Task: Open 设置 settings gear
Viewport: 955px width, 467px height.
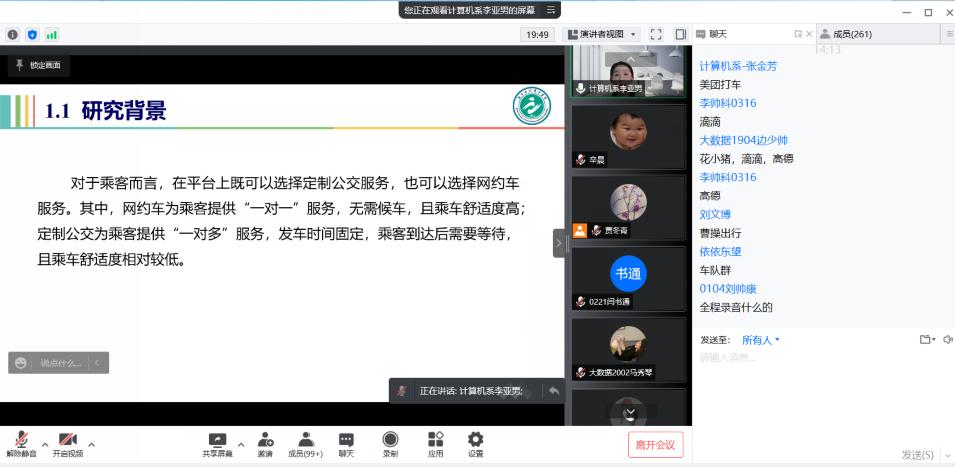Action: click(x=475, y=444)
